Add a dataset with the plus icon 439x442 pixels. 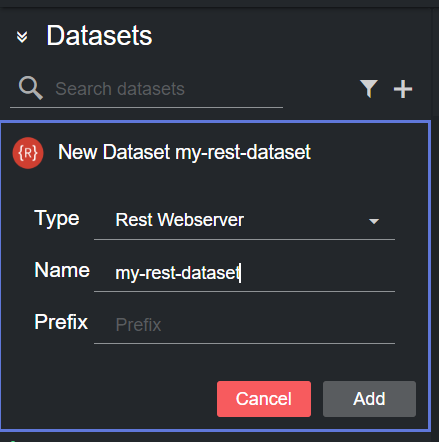click(x=403, y=89)
